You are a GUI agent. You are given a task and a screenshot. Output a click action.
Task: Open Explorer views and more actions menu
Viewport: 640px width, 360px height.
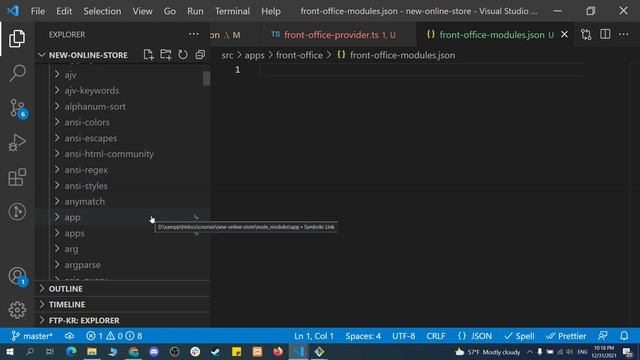tap(193, 34)
